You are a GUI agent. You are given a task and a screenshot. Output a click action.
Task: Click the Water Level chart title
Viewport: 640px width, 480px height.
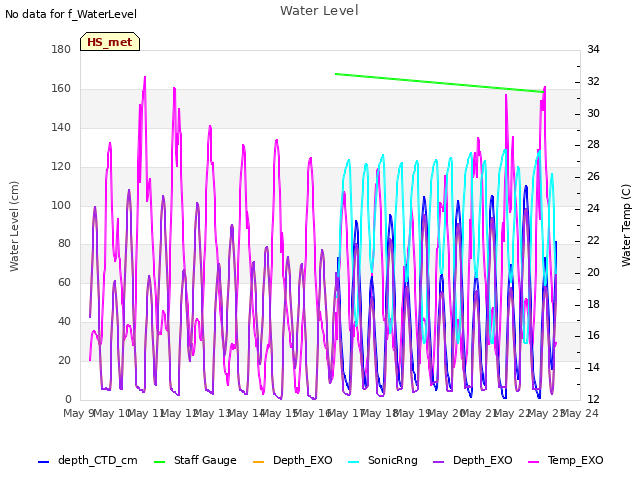point(319,11)
